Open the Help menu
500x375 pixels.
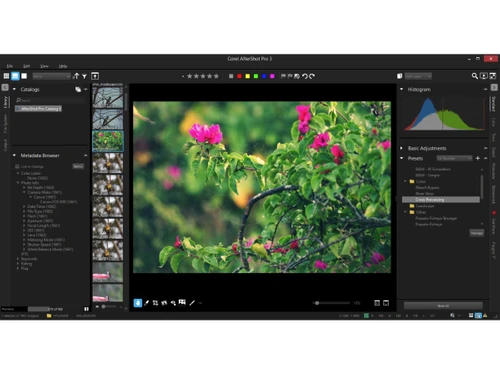pos(63,66)
